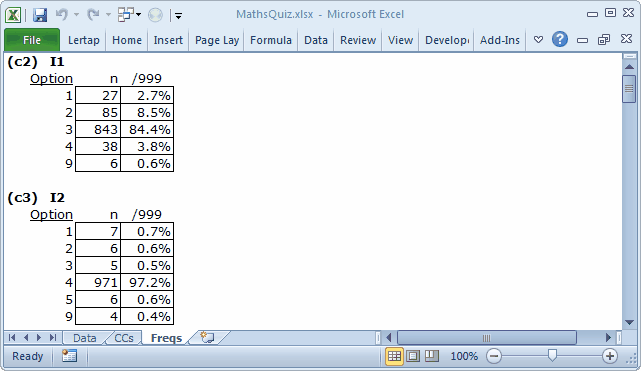Screen dimensions: 641x371
Task: Click the macro recording icon in status bar
Action: tap(69, 356)
